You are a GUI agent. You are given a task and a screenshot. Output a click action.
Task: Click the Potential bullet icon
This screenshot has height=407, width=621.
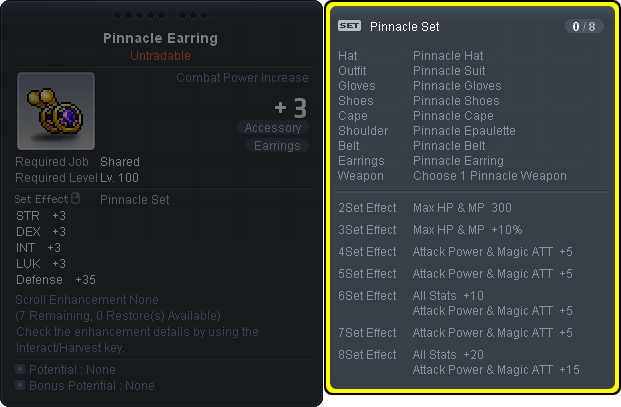pos(20,369)
